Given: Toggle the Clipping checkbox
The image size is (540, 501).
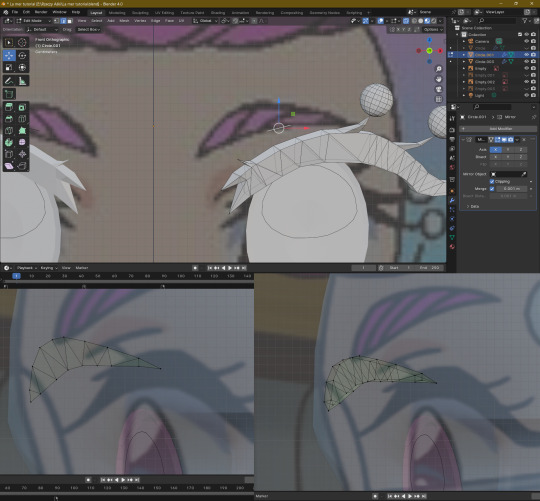Looking at the screenshot, I should (492, 181).
